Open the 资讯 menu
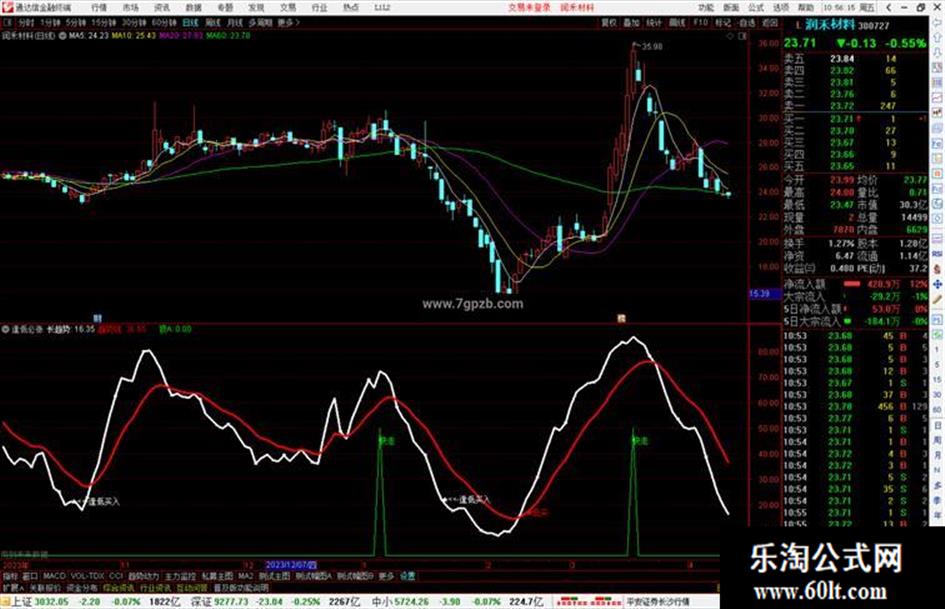 point(162,7)
